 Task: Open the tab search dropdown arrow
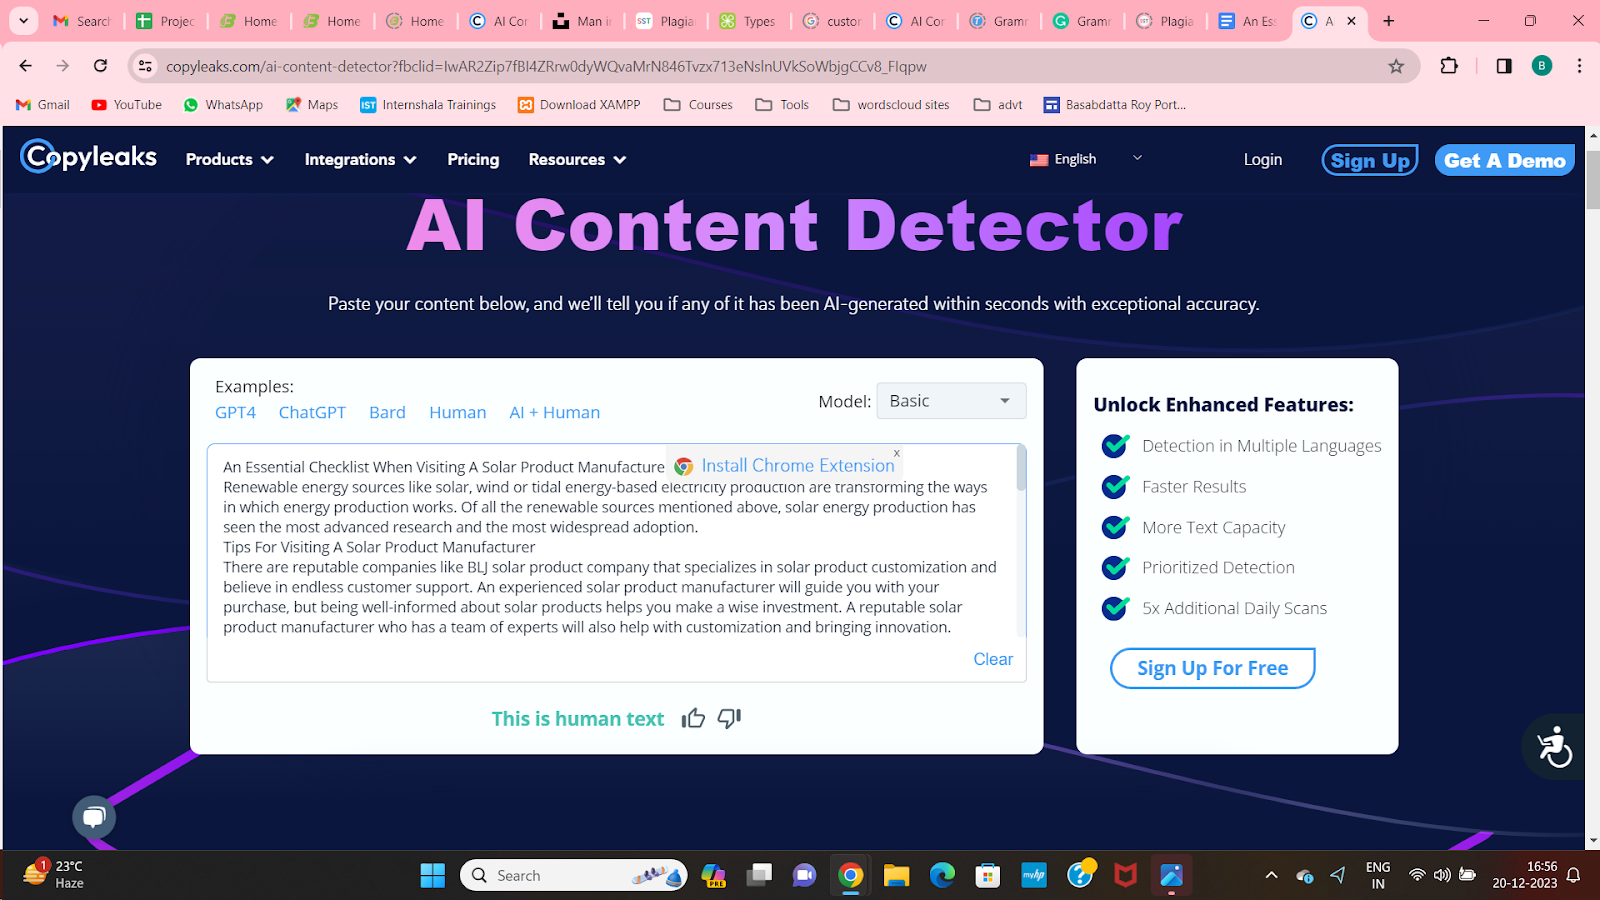(x=23, y=21)
